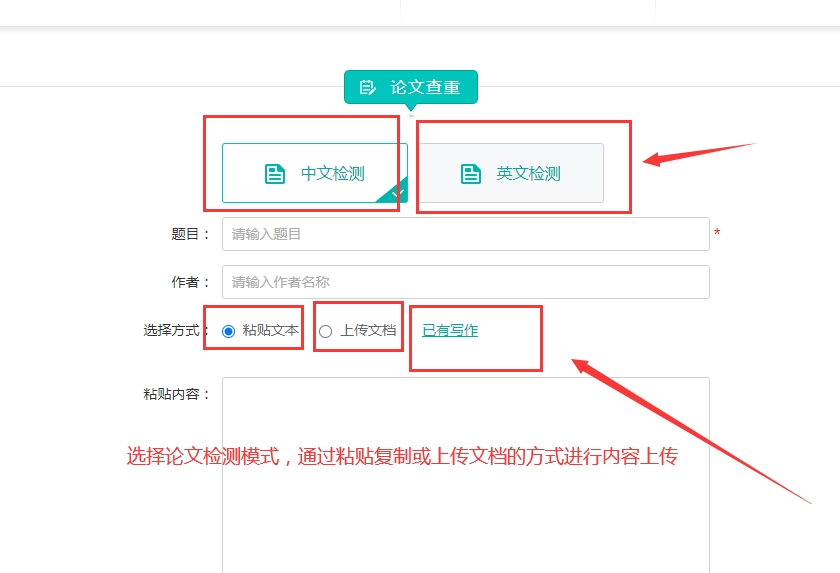The width and height of the screenshot is (840, 573).
Task: Click the checkmark corner on 中文检测 card
Action: click(x=397, y=192)
